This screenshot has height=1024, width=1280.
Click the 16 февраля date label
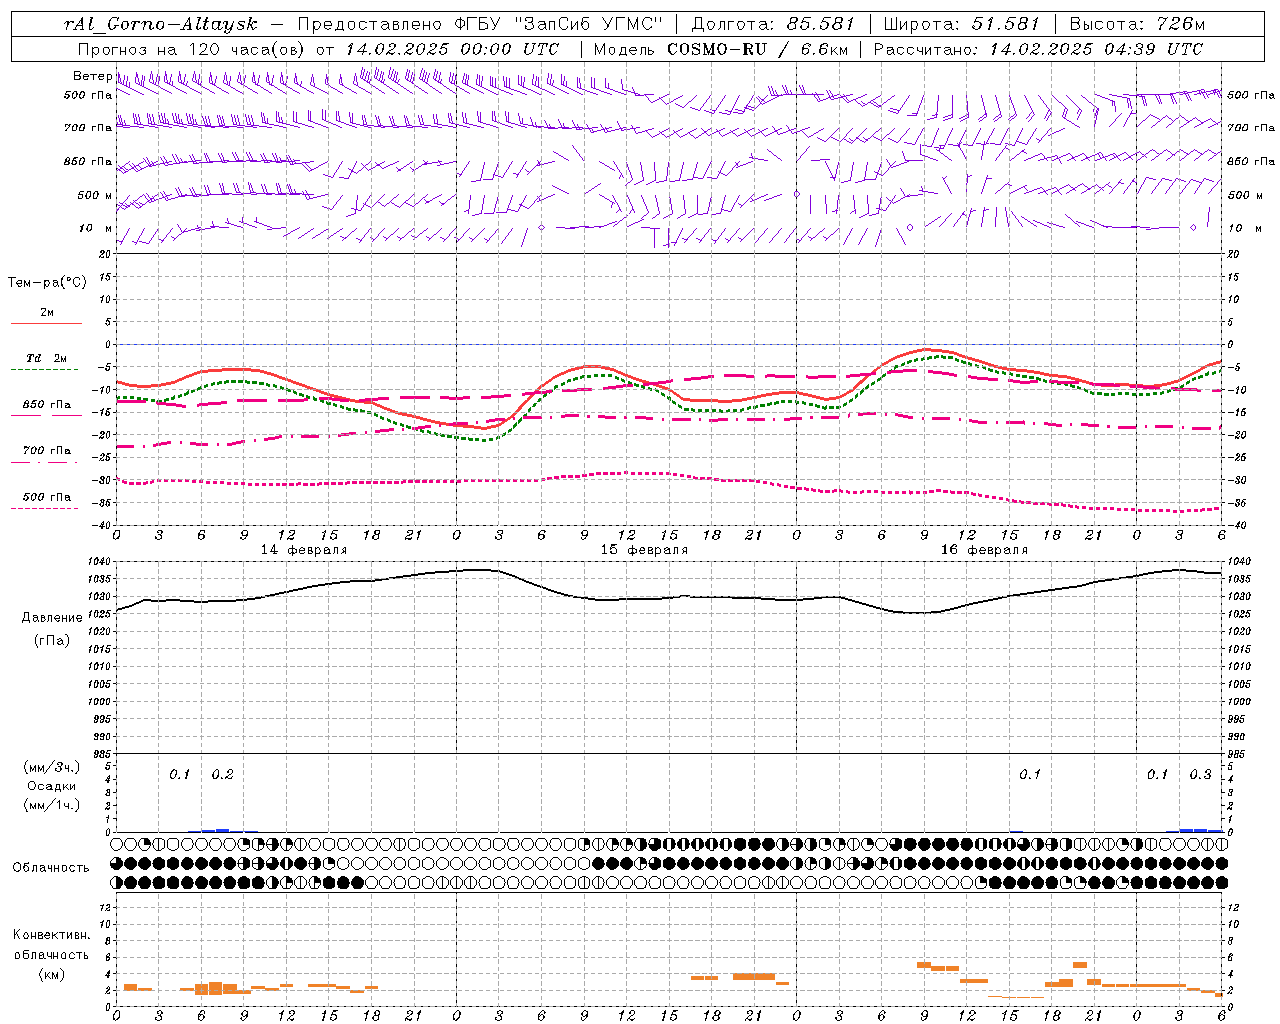tap(984, 550)
